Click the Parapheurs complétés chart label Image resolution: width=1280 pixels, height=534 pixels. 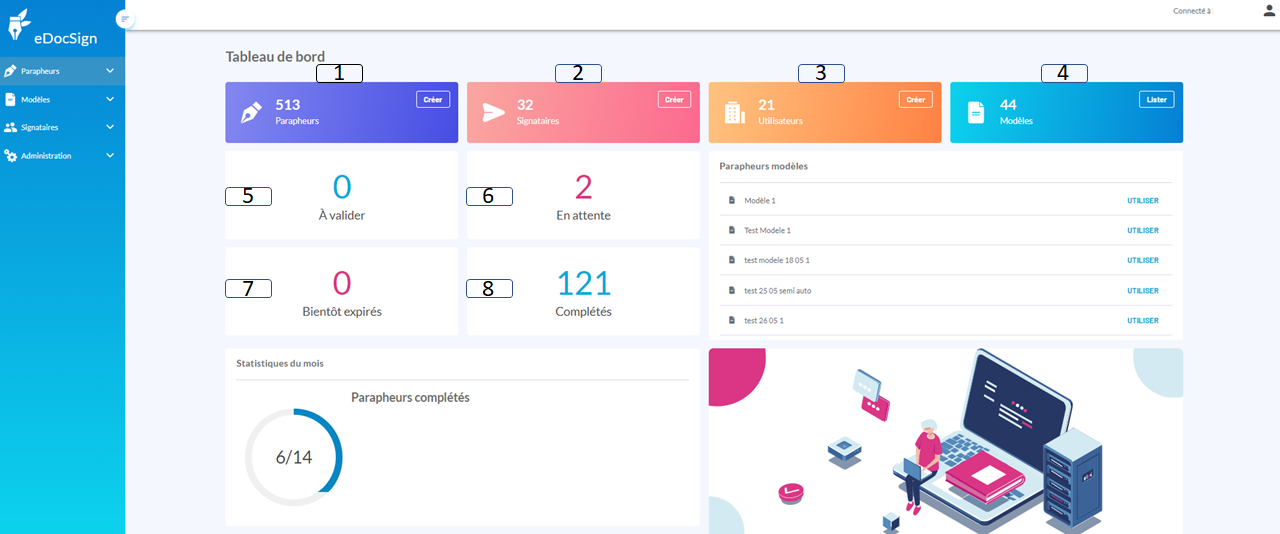pos(410,397)
